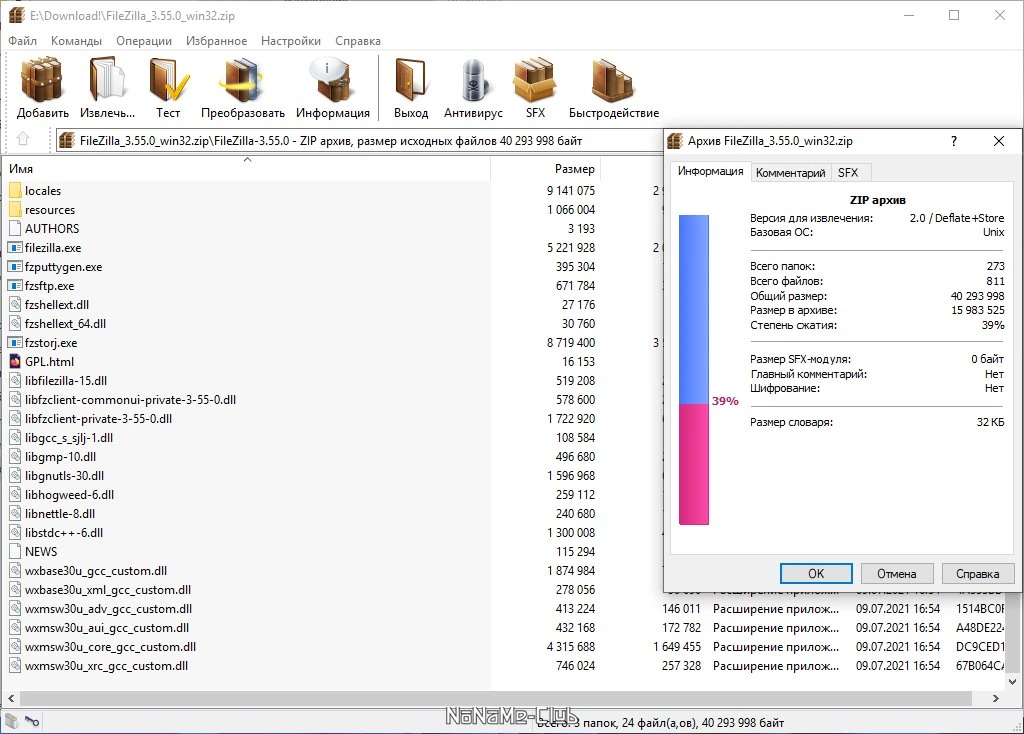The height and width of the screenshot is (734, 1024).
Task: Click the key icon in status bar
Action: pos(32,721)
